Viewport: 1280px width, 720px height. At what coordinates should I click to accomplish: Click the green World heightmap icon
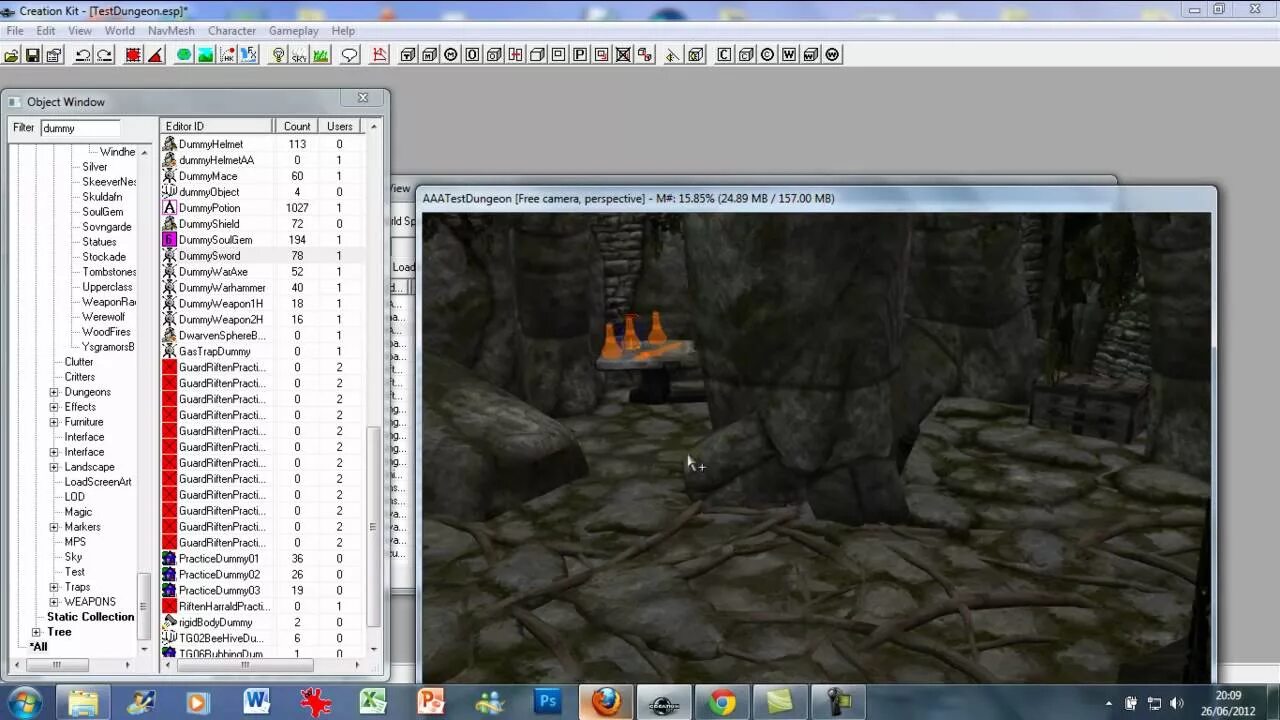point(184,55)
